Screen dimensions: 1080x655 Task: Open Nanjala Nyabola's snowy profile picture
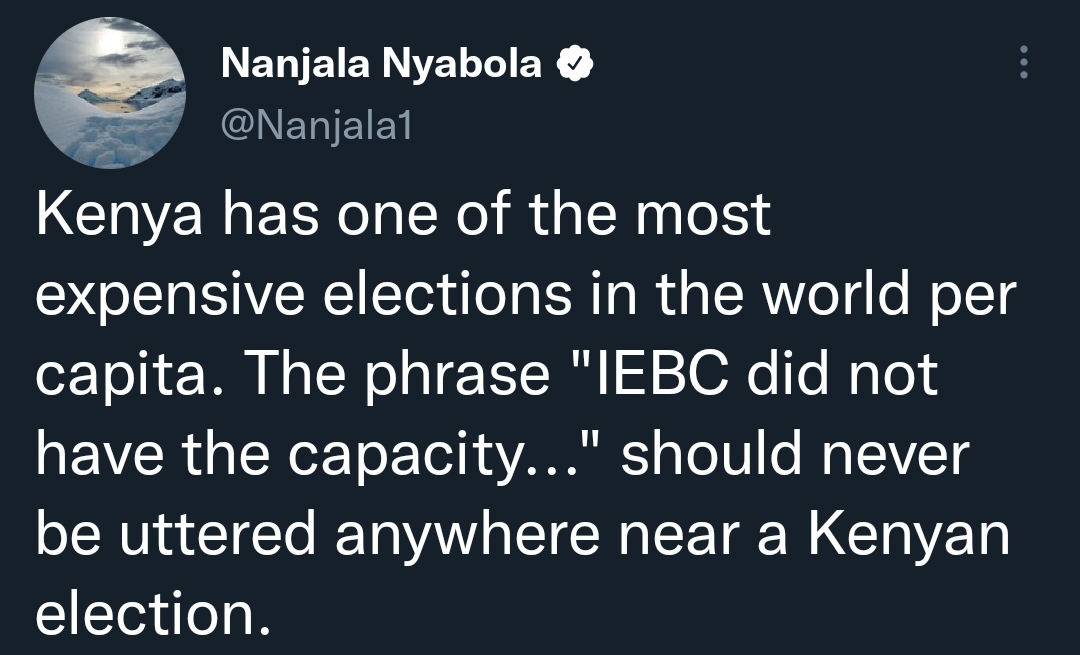(110, 93)
